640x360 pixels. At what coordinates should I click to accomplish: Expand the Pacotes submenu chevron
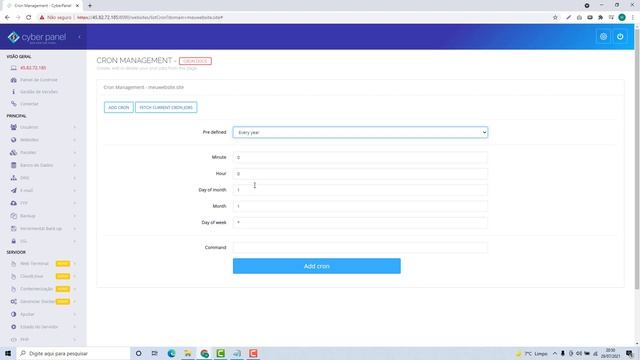tap(75, 153)
